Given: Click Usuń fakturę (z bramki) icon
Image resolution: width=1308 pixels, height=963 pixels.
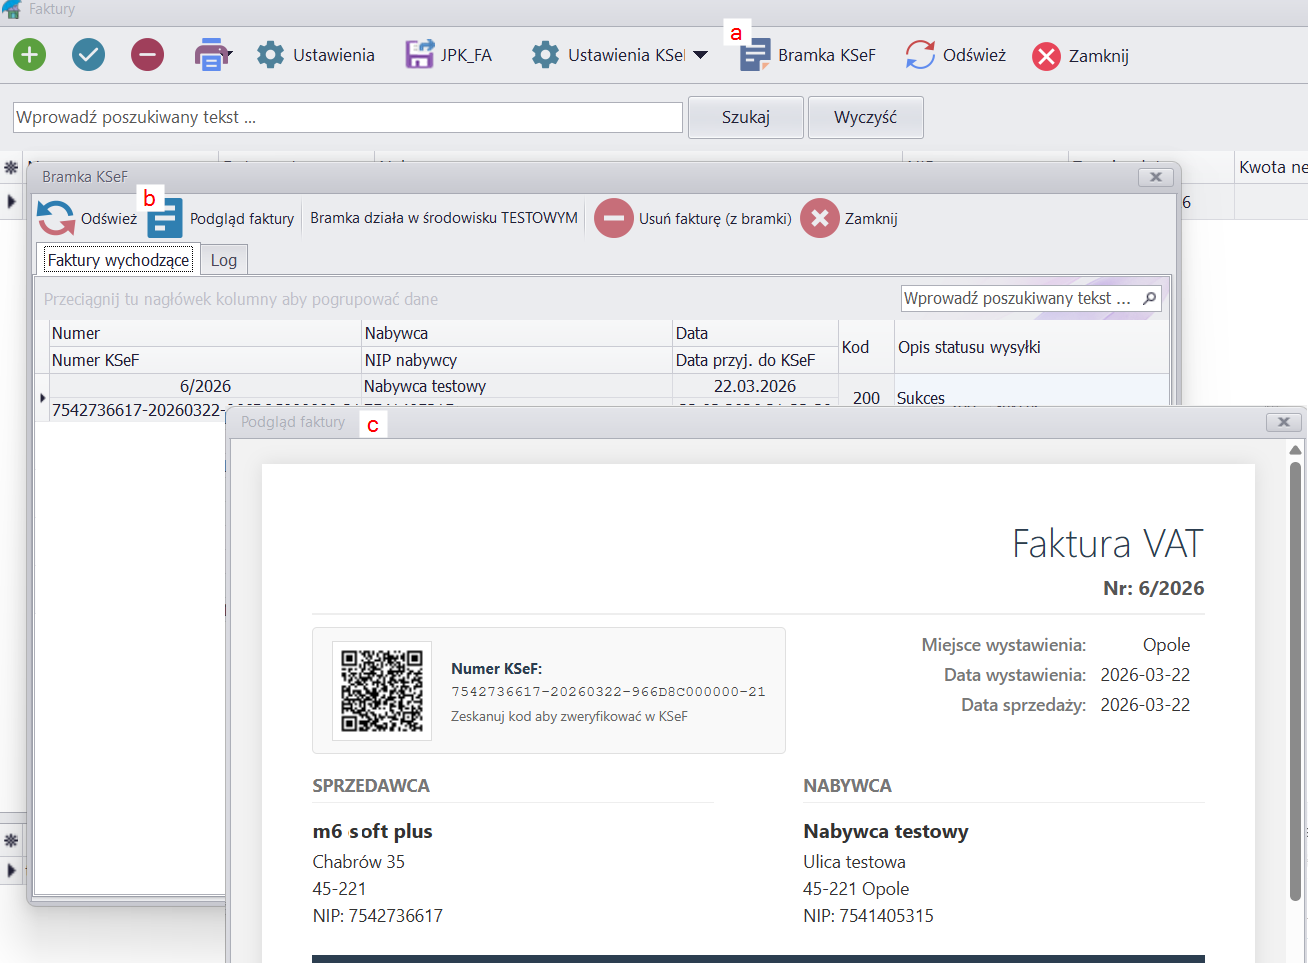Looking at the screenshot, I should point(614,218).
